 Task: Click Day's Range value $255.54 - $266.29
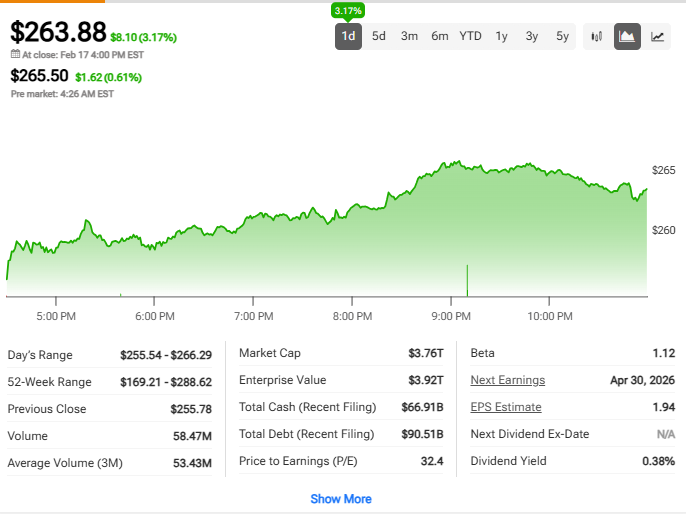point(166,355)
